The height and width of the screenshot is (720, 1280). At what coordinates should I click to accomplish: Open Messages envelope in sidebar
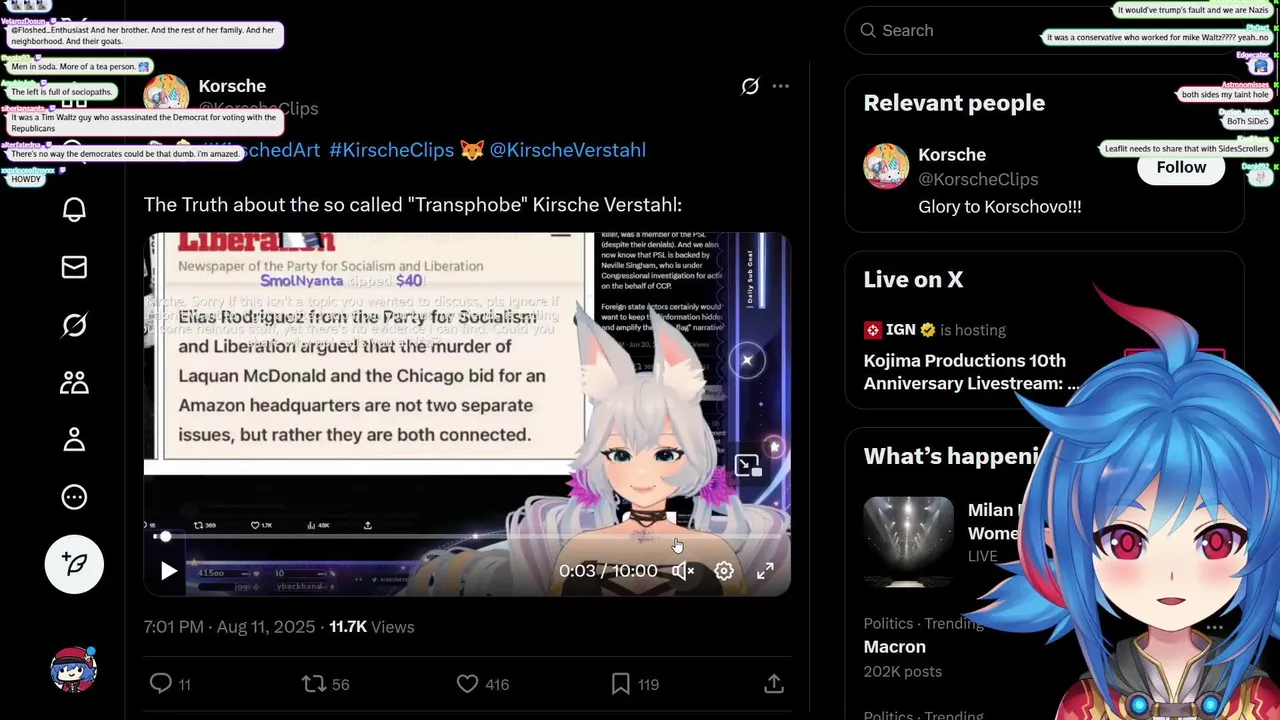74,267
